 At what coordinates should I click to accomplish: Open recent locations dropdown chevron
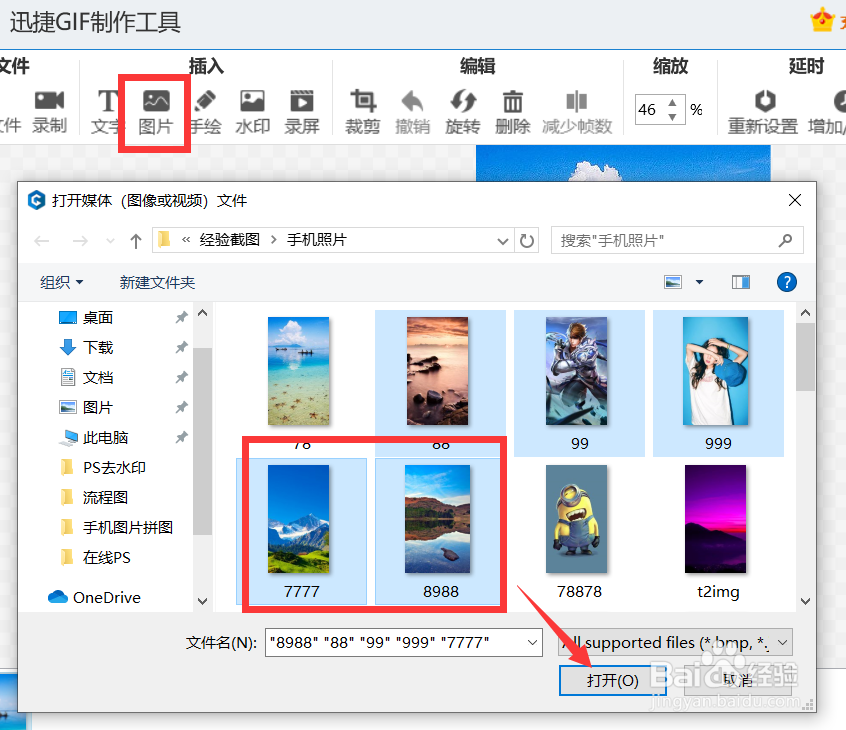point(110,241)
